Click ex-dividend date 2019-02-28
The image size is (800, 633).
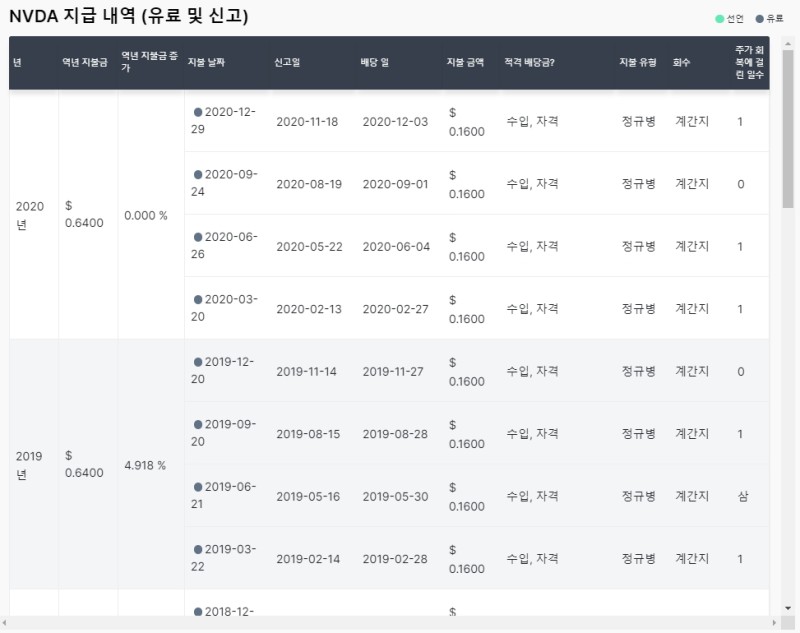click(x=395, y=559)
